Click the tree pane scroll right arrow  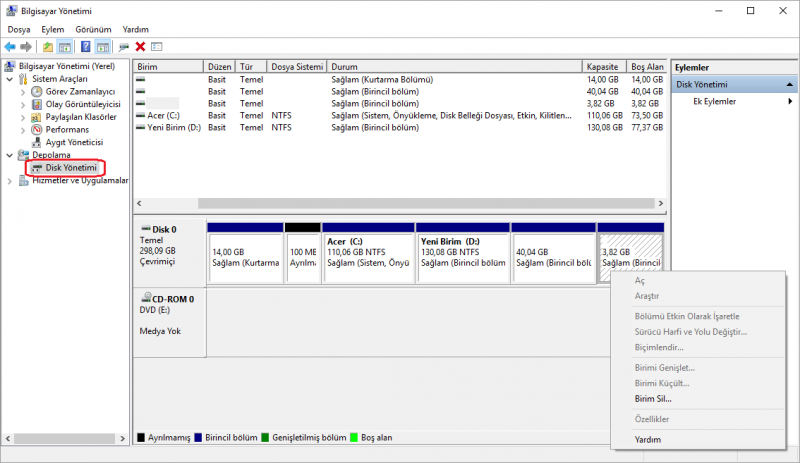tap(122, 438)
